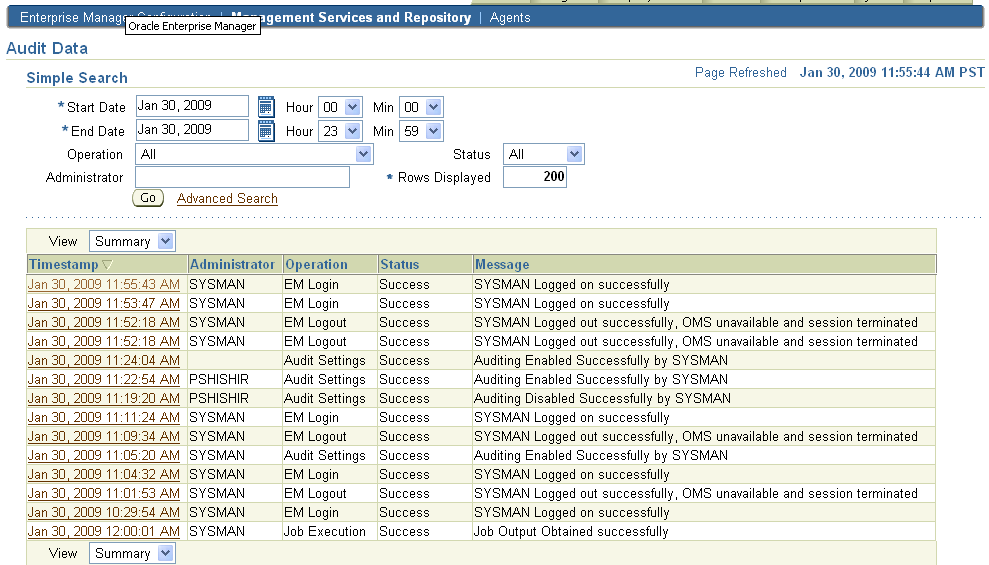The width and height of the screenshot is (989, 565).
Task: Expand the Status dropdown
Action: coord(544,154)
